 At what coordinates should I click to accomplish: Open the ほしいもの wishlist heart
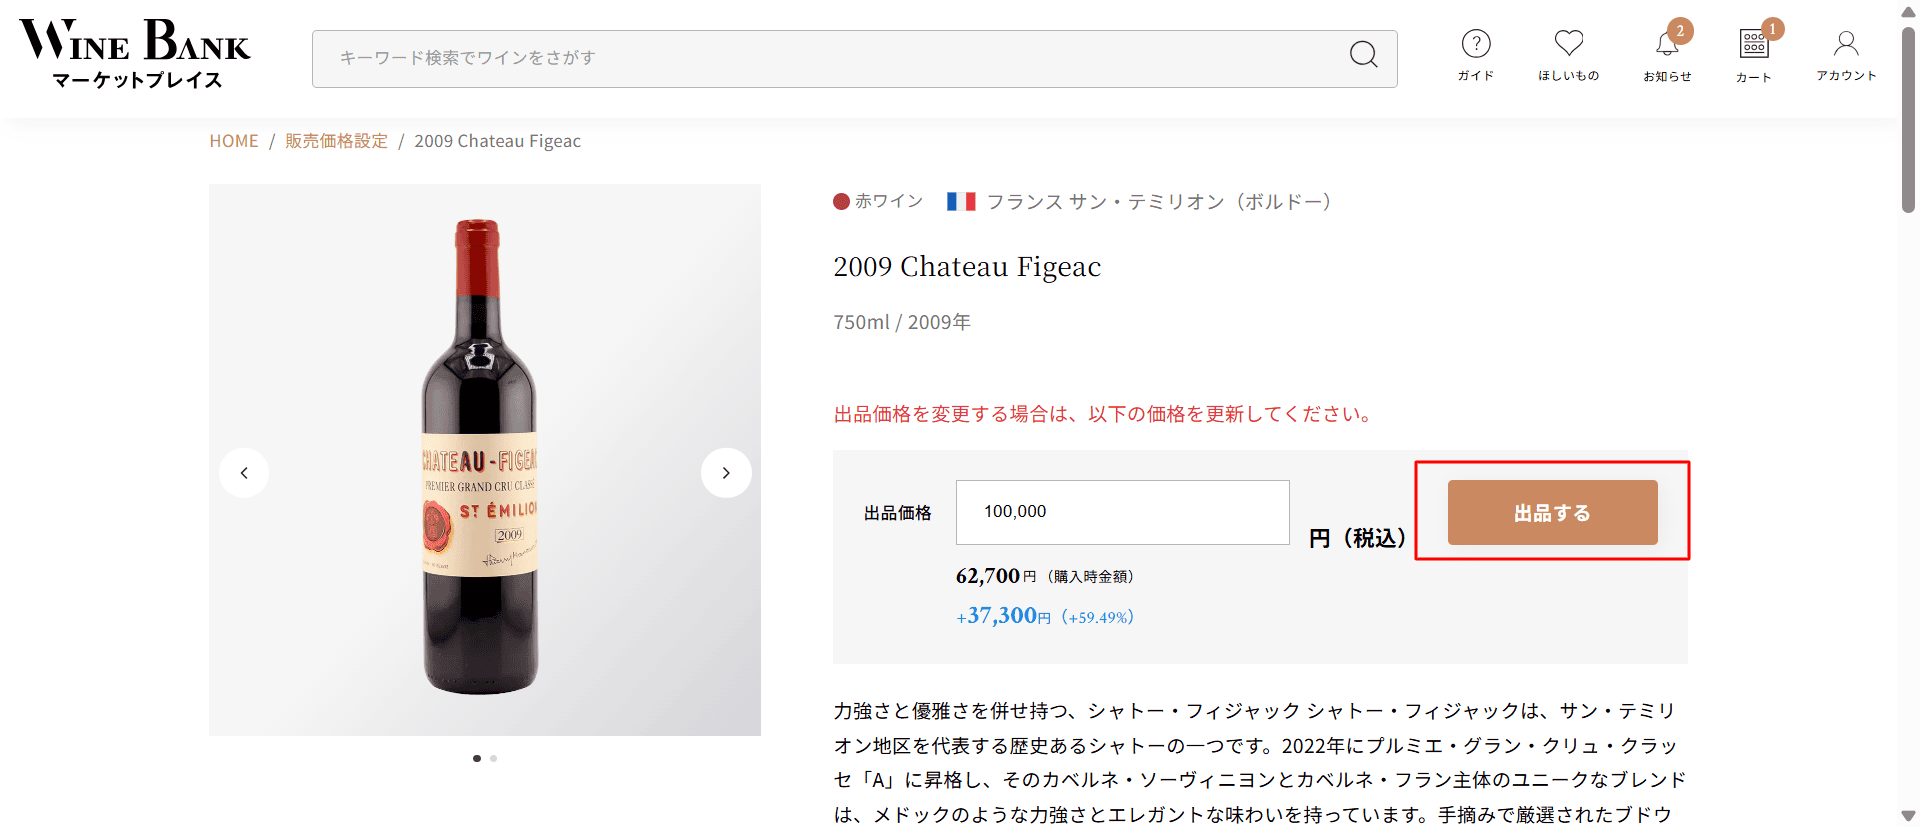tap(1568, 55)
